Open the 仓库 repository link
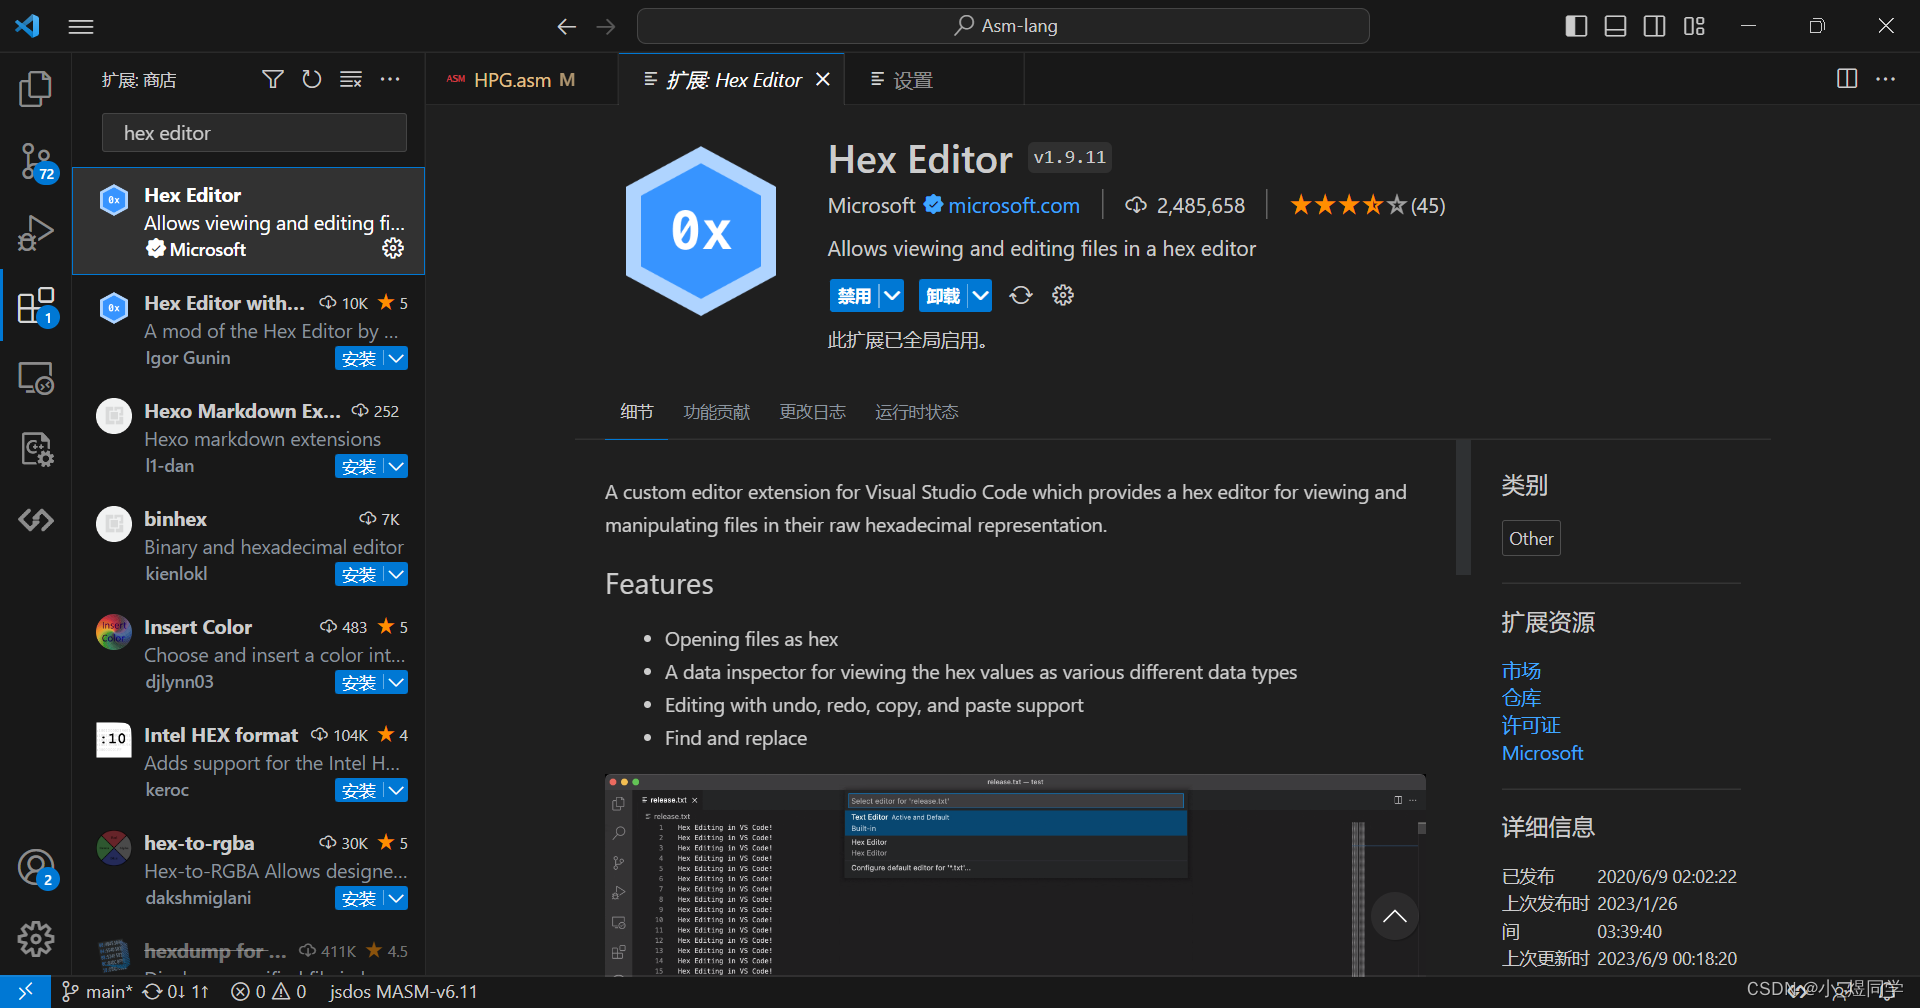 (x=1521, y=697)
